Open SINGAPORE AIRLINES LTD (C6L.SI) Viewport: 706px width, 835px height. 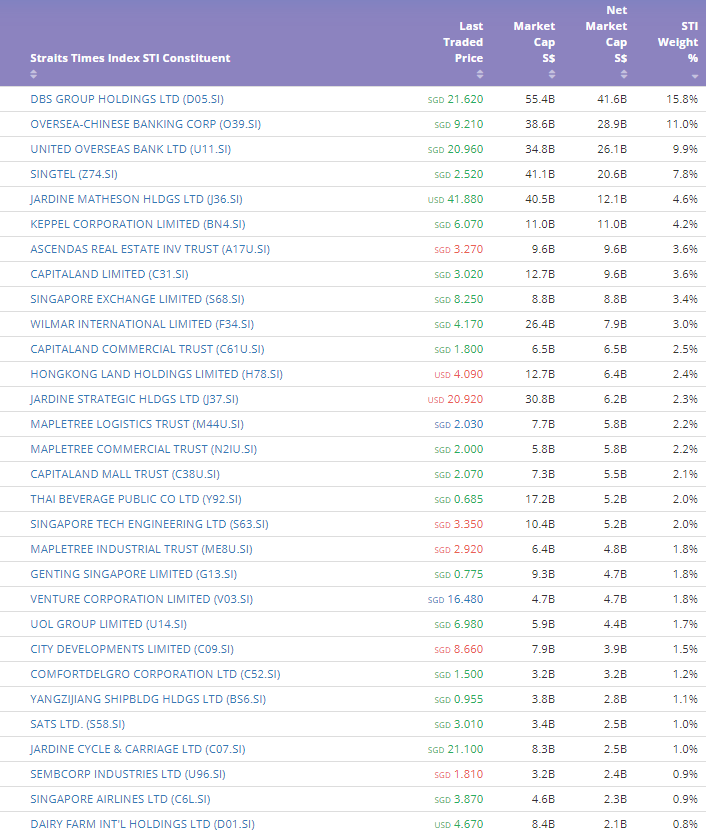click(x=120, y=800)
